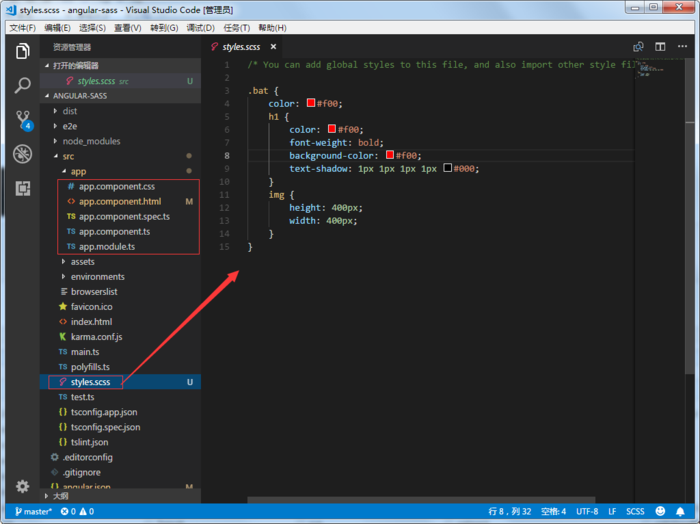Click the open changes icon in the editor toolbar

(x=638, y=46)
